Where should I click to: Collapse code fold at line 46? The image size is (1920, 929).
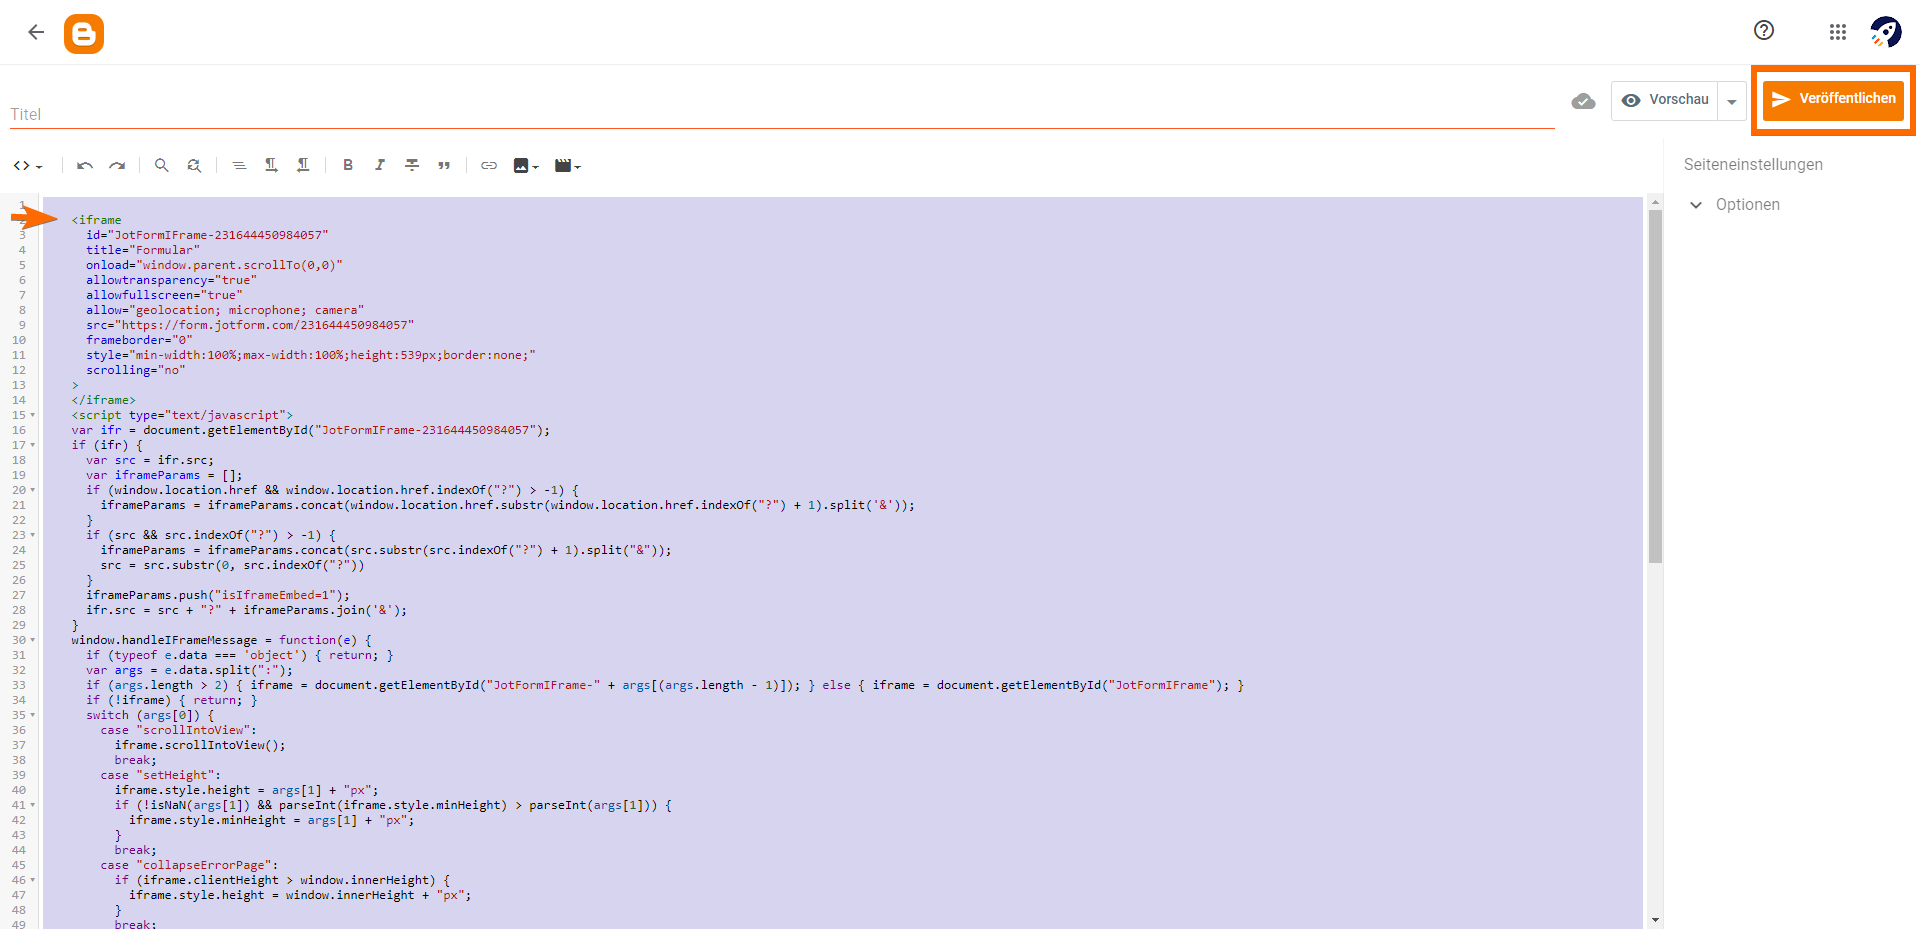coord(32,880)
